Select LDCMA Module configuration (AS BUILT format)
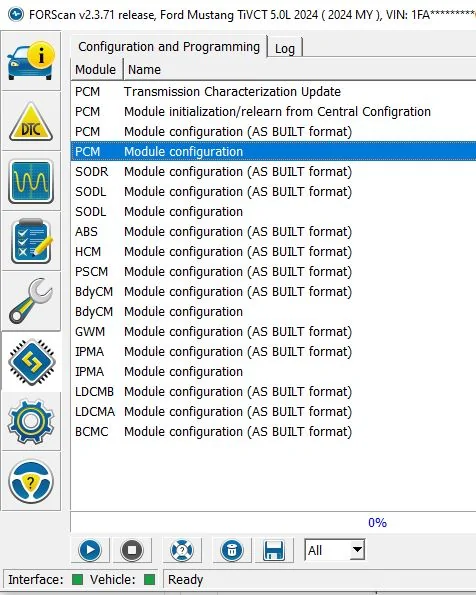This screenshot has width=476, height=595. (x=273, y=411)
